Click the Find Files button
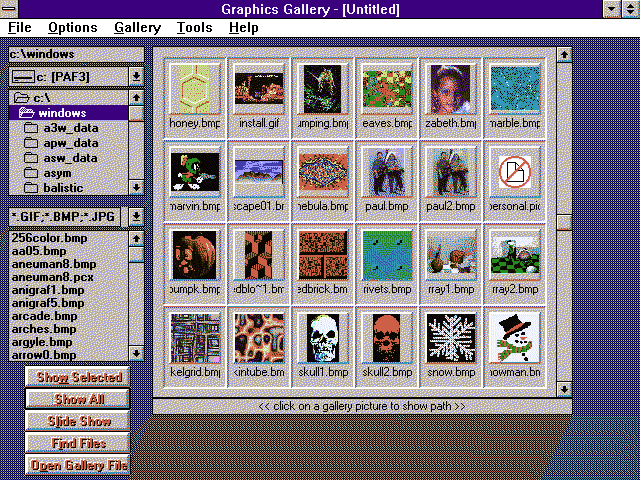This screenshot has width=640, height=480. pyautogui.click(x=79, y=443)
